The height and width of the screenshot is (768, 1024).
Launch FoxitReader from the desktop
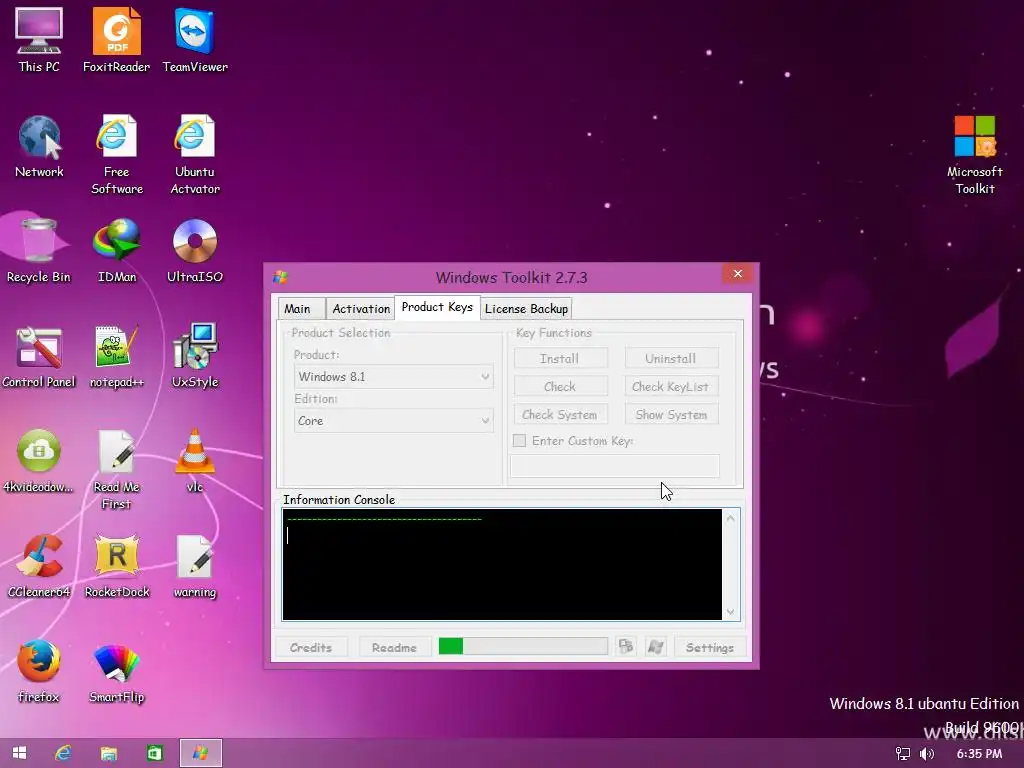point(116,40)
